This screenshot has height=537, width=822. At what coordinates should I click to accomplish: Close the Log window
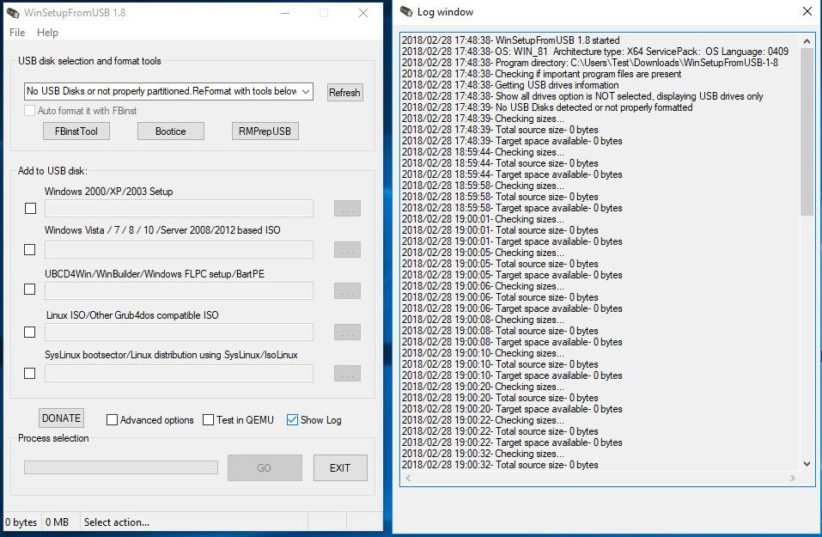pyautogui.click(x=807, y=12)
